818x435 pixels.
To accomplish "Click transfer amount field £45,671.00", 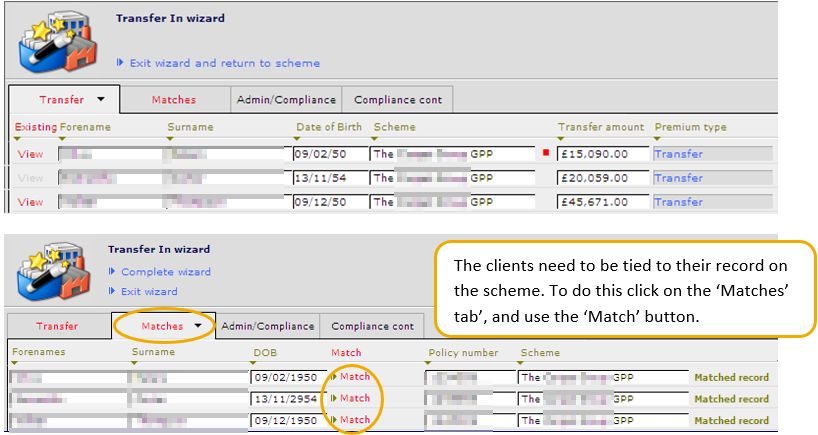I will [x=603, y=202].
